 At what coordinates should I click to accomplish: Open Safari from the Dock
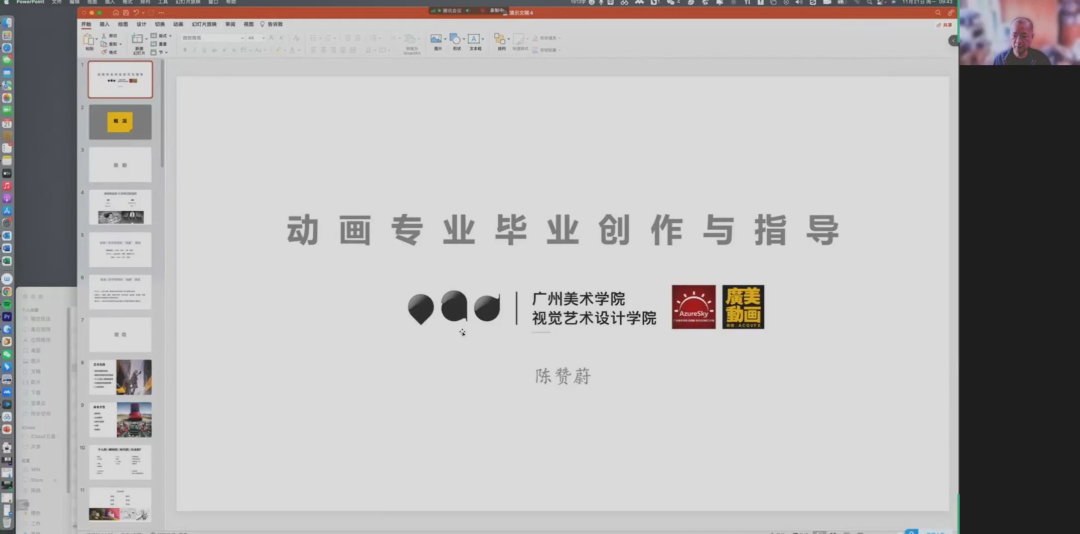coord(7,48)
